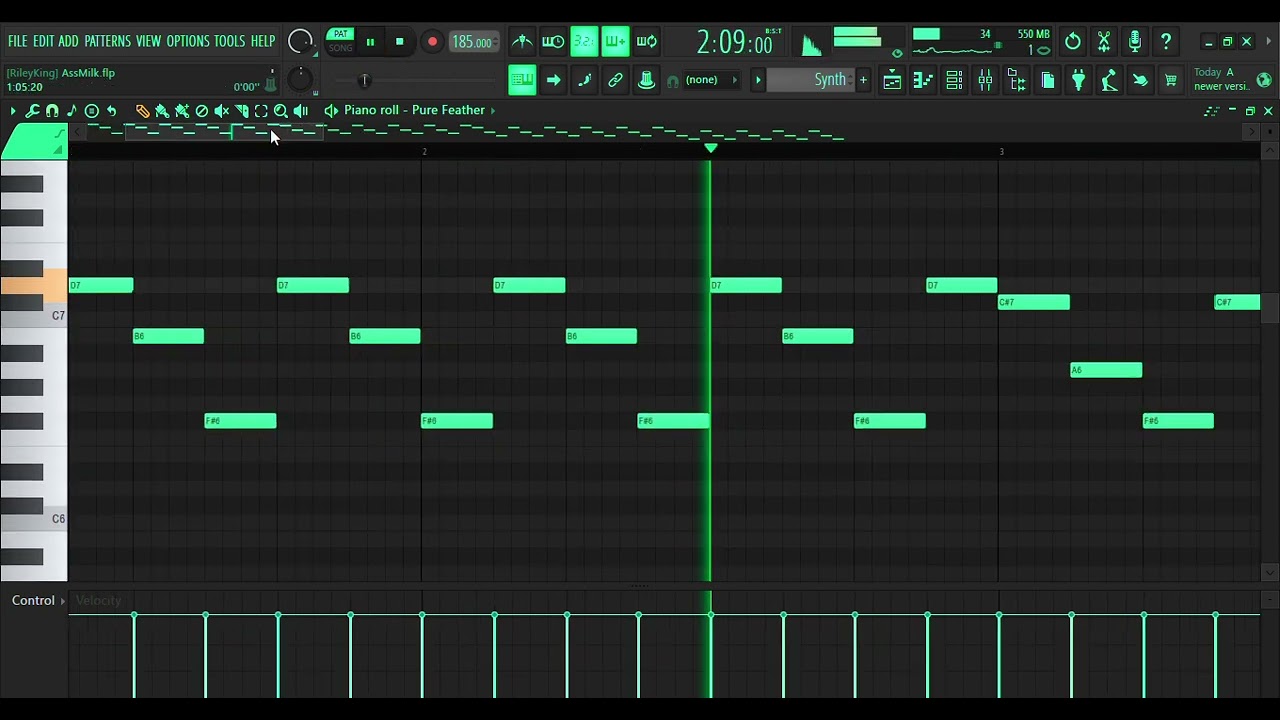Viewport: 1280px width, 720px height.
Task: Pick the Zoom magnifier tool
Action: tap(281, 111)
